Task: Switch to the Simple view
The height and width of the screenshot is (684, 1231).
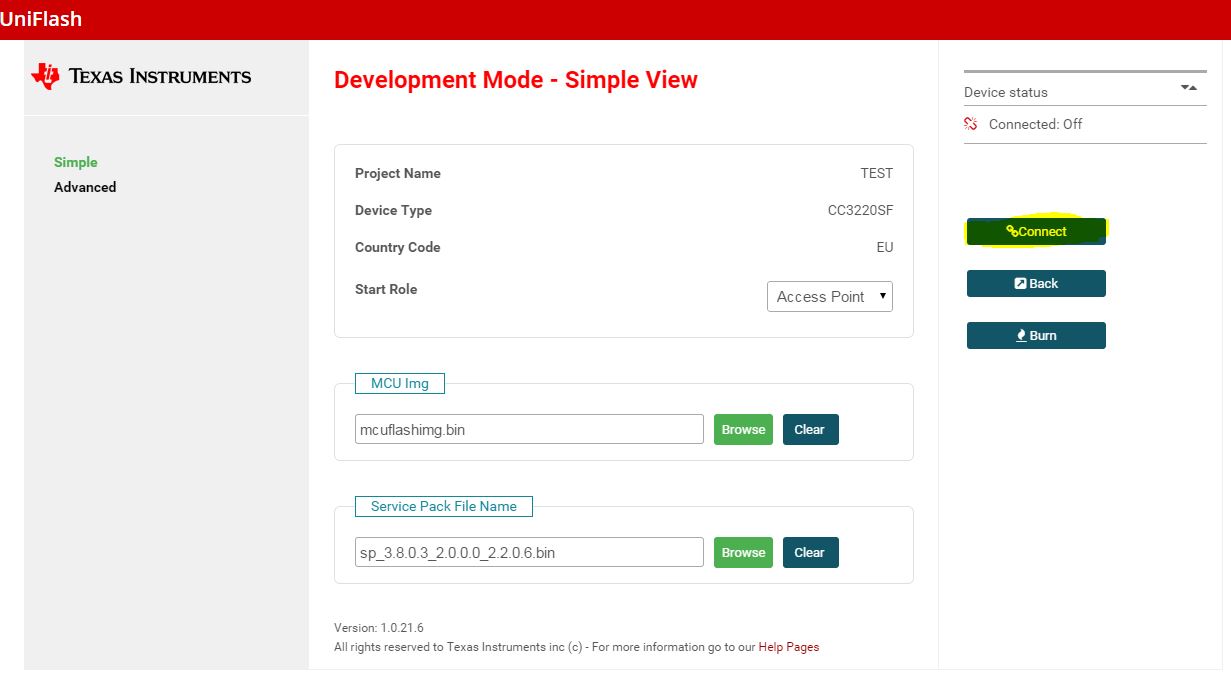Action: coord(76,162)
